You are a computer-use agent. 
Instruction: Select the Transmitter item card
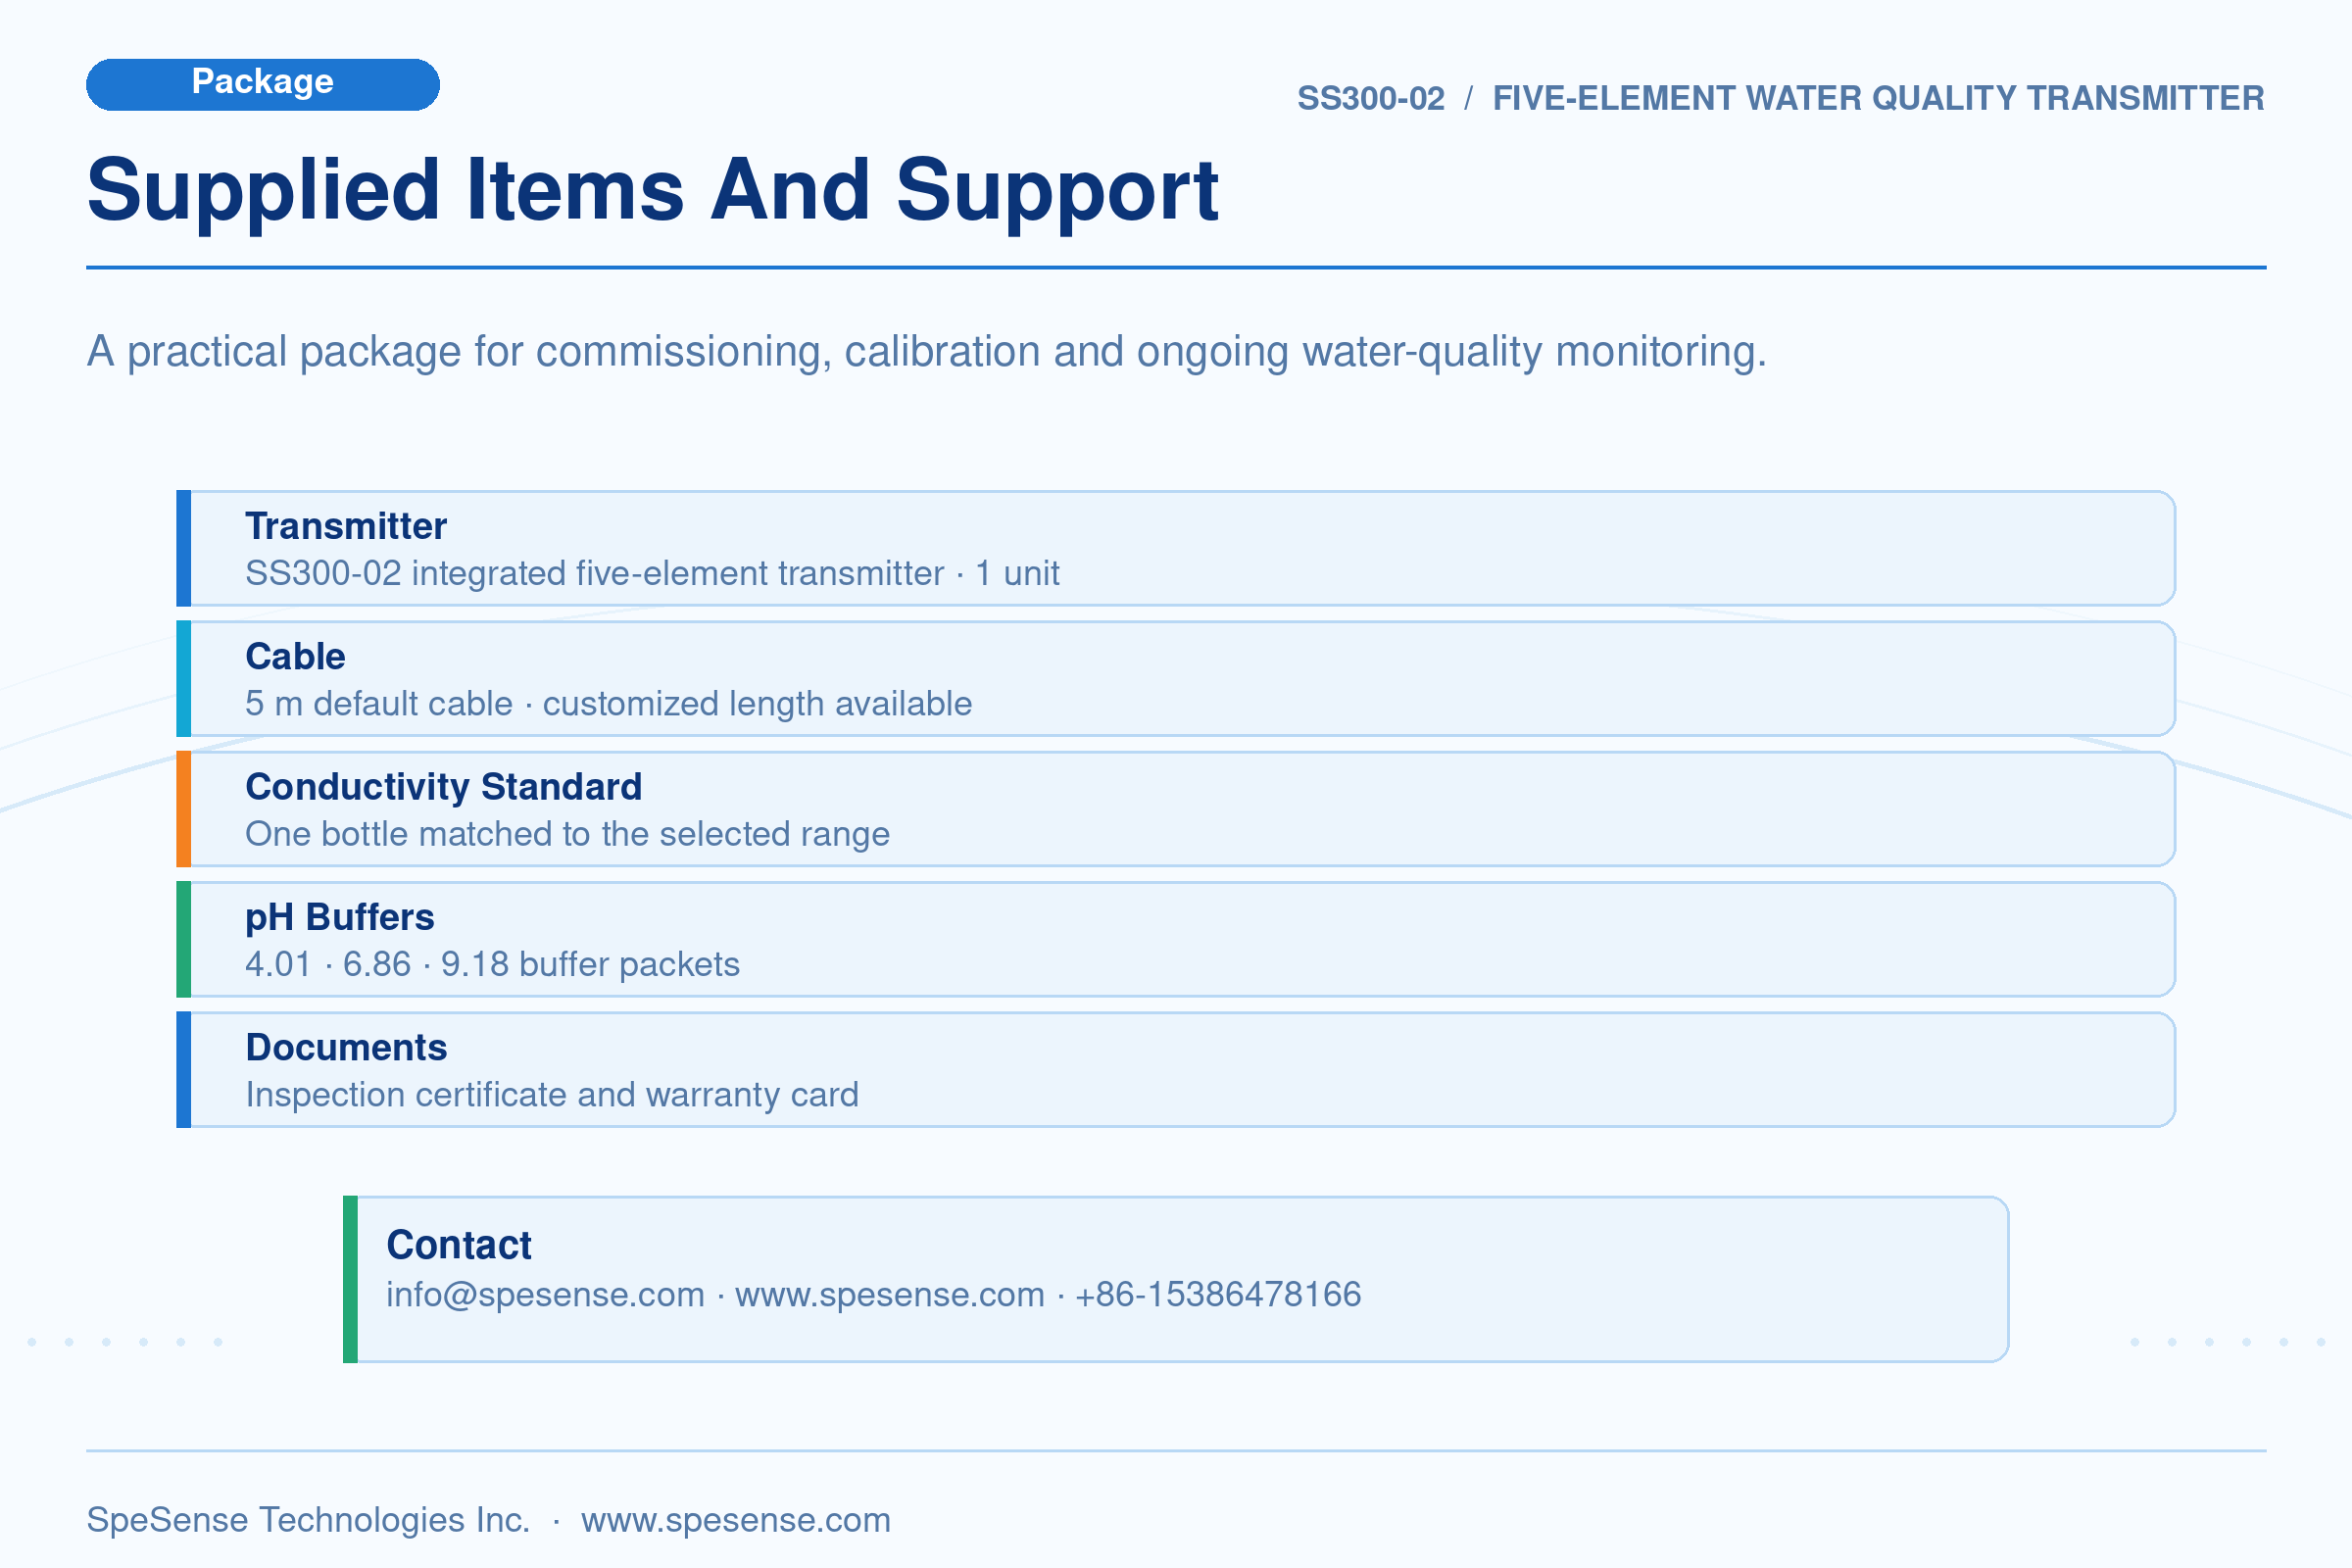click(1176, 548)
